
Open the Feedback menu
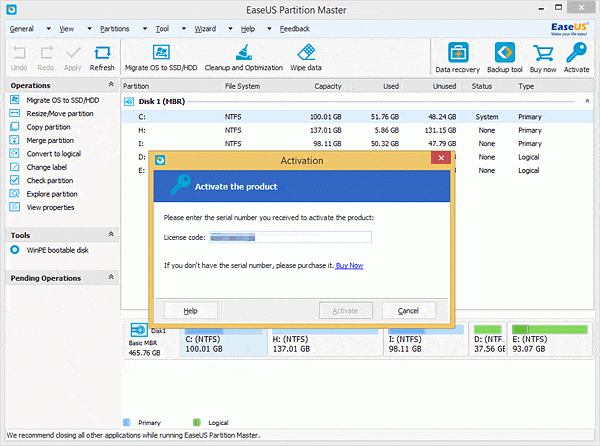[x=295, y=29]
